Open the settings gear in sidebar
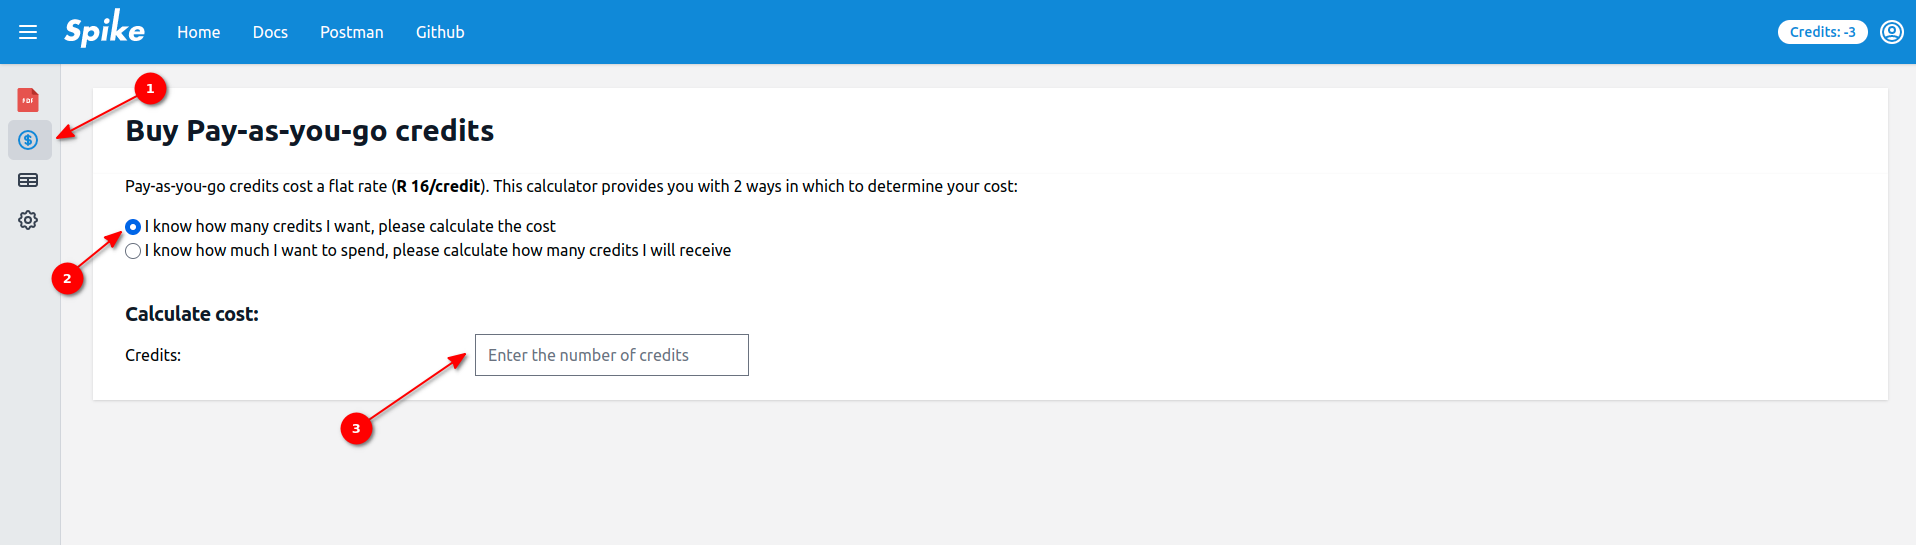Viewport: 1916px width, 545px height. click(x=28, y=220)
